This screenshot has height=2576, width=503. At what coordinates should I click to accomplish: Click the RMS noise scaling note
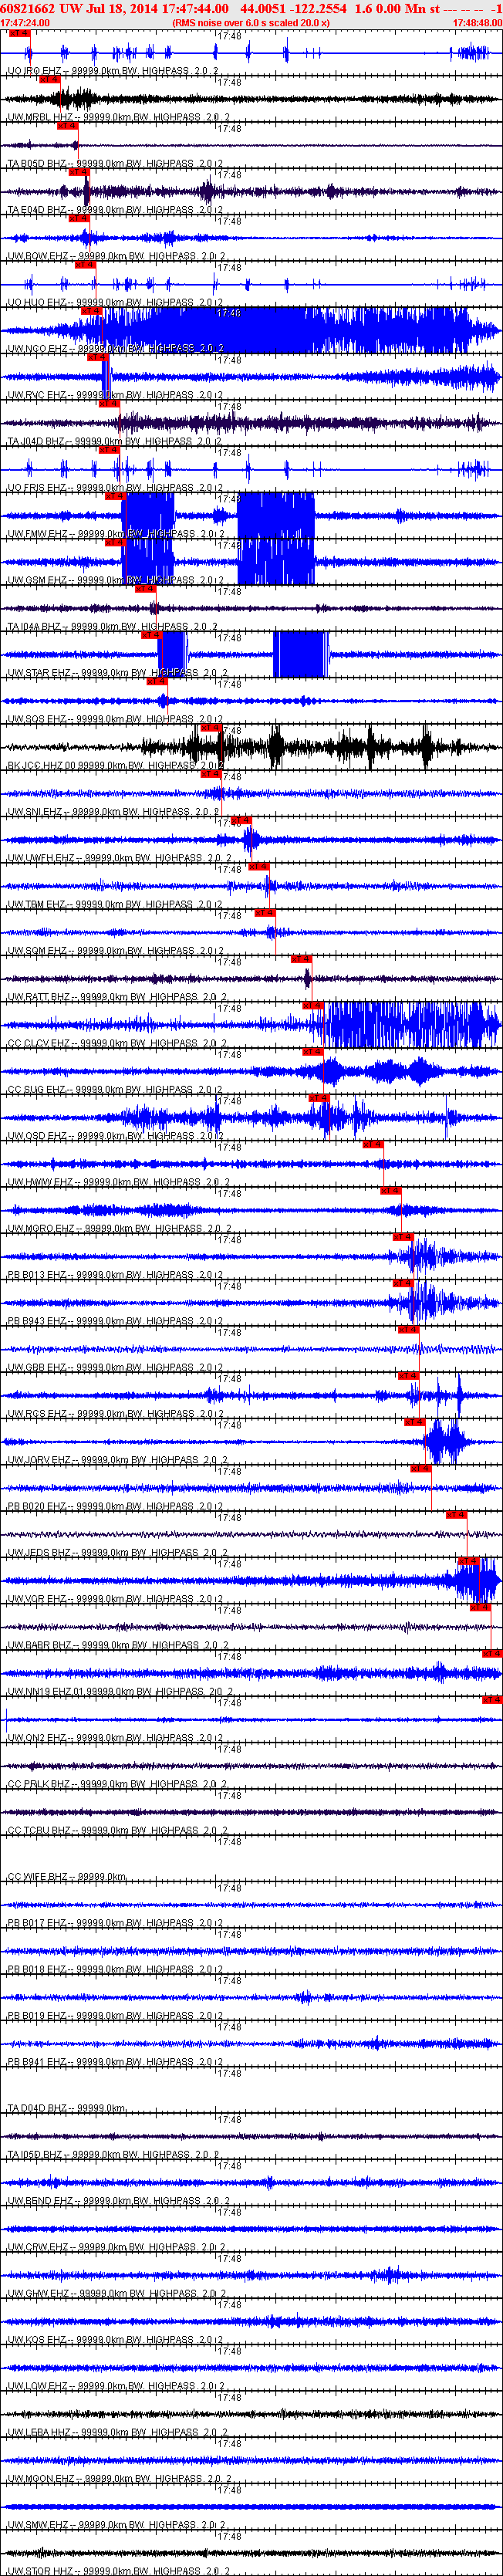tap(250, 22)
